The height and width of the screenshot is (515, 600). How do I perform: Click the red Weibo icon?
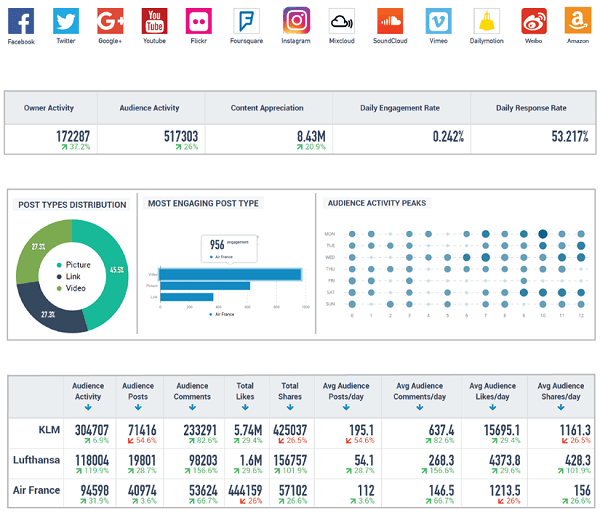[x=534, y=21]
